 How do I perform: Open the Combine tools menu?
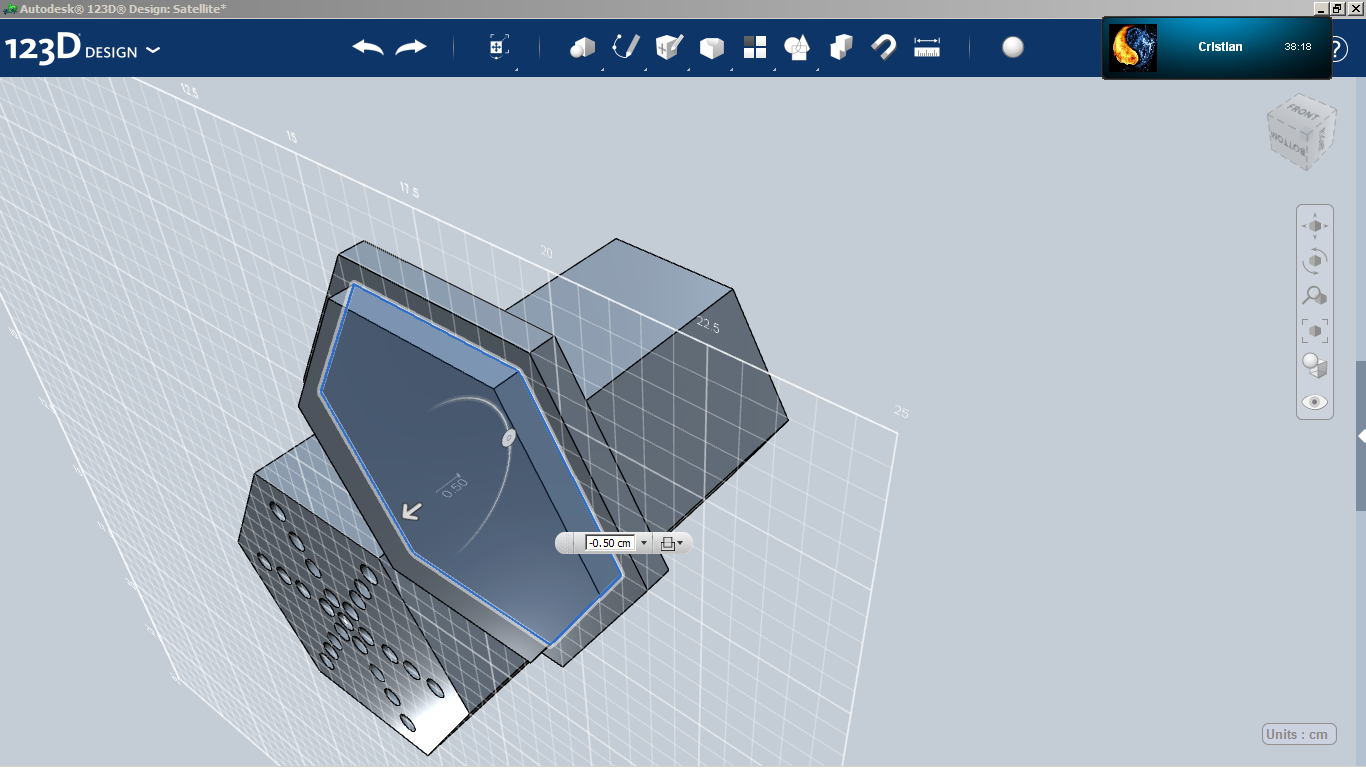(841, 47)
